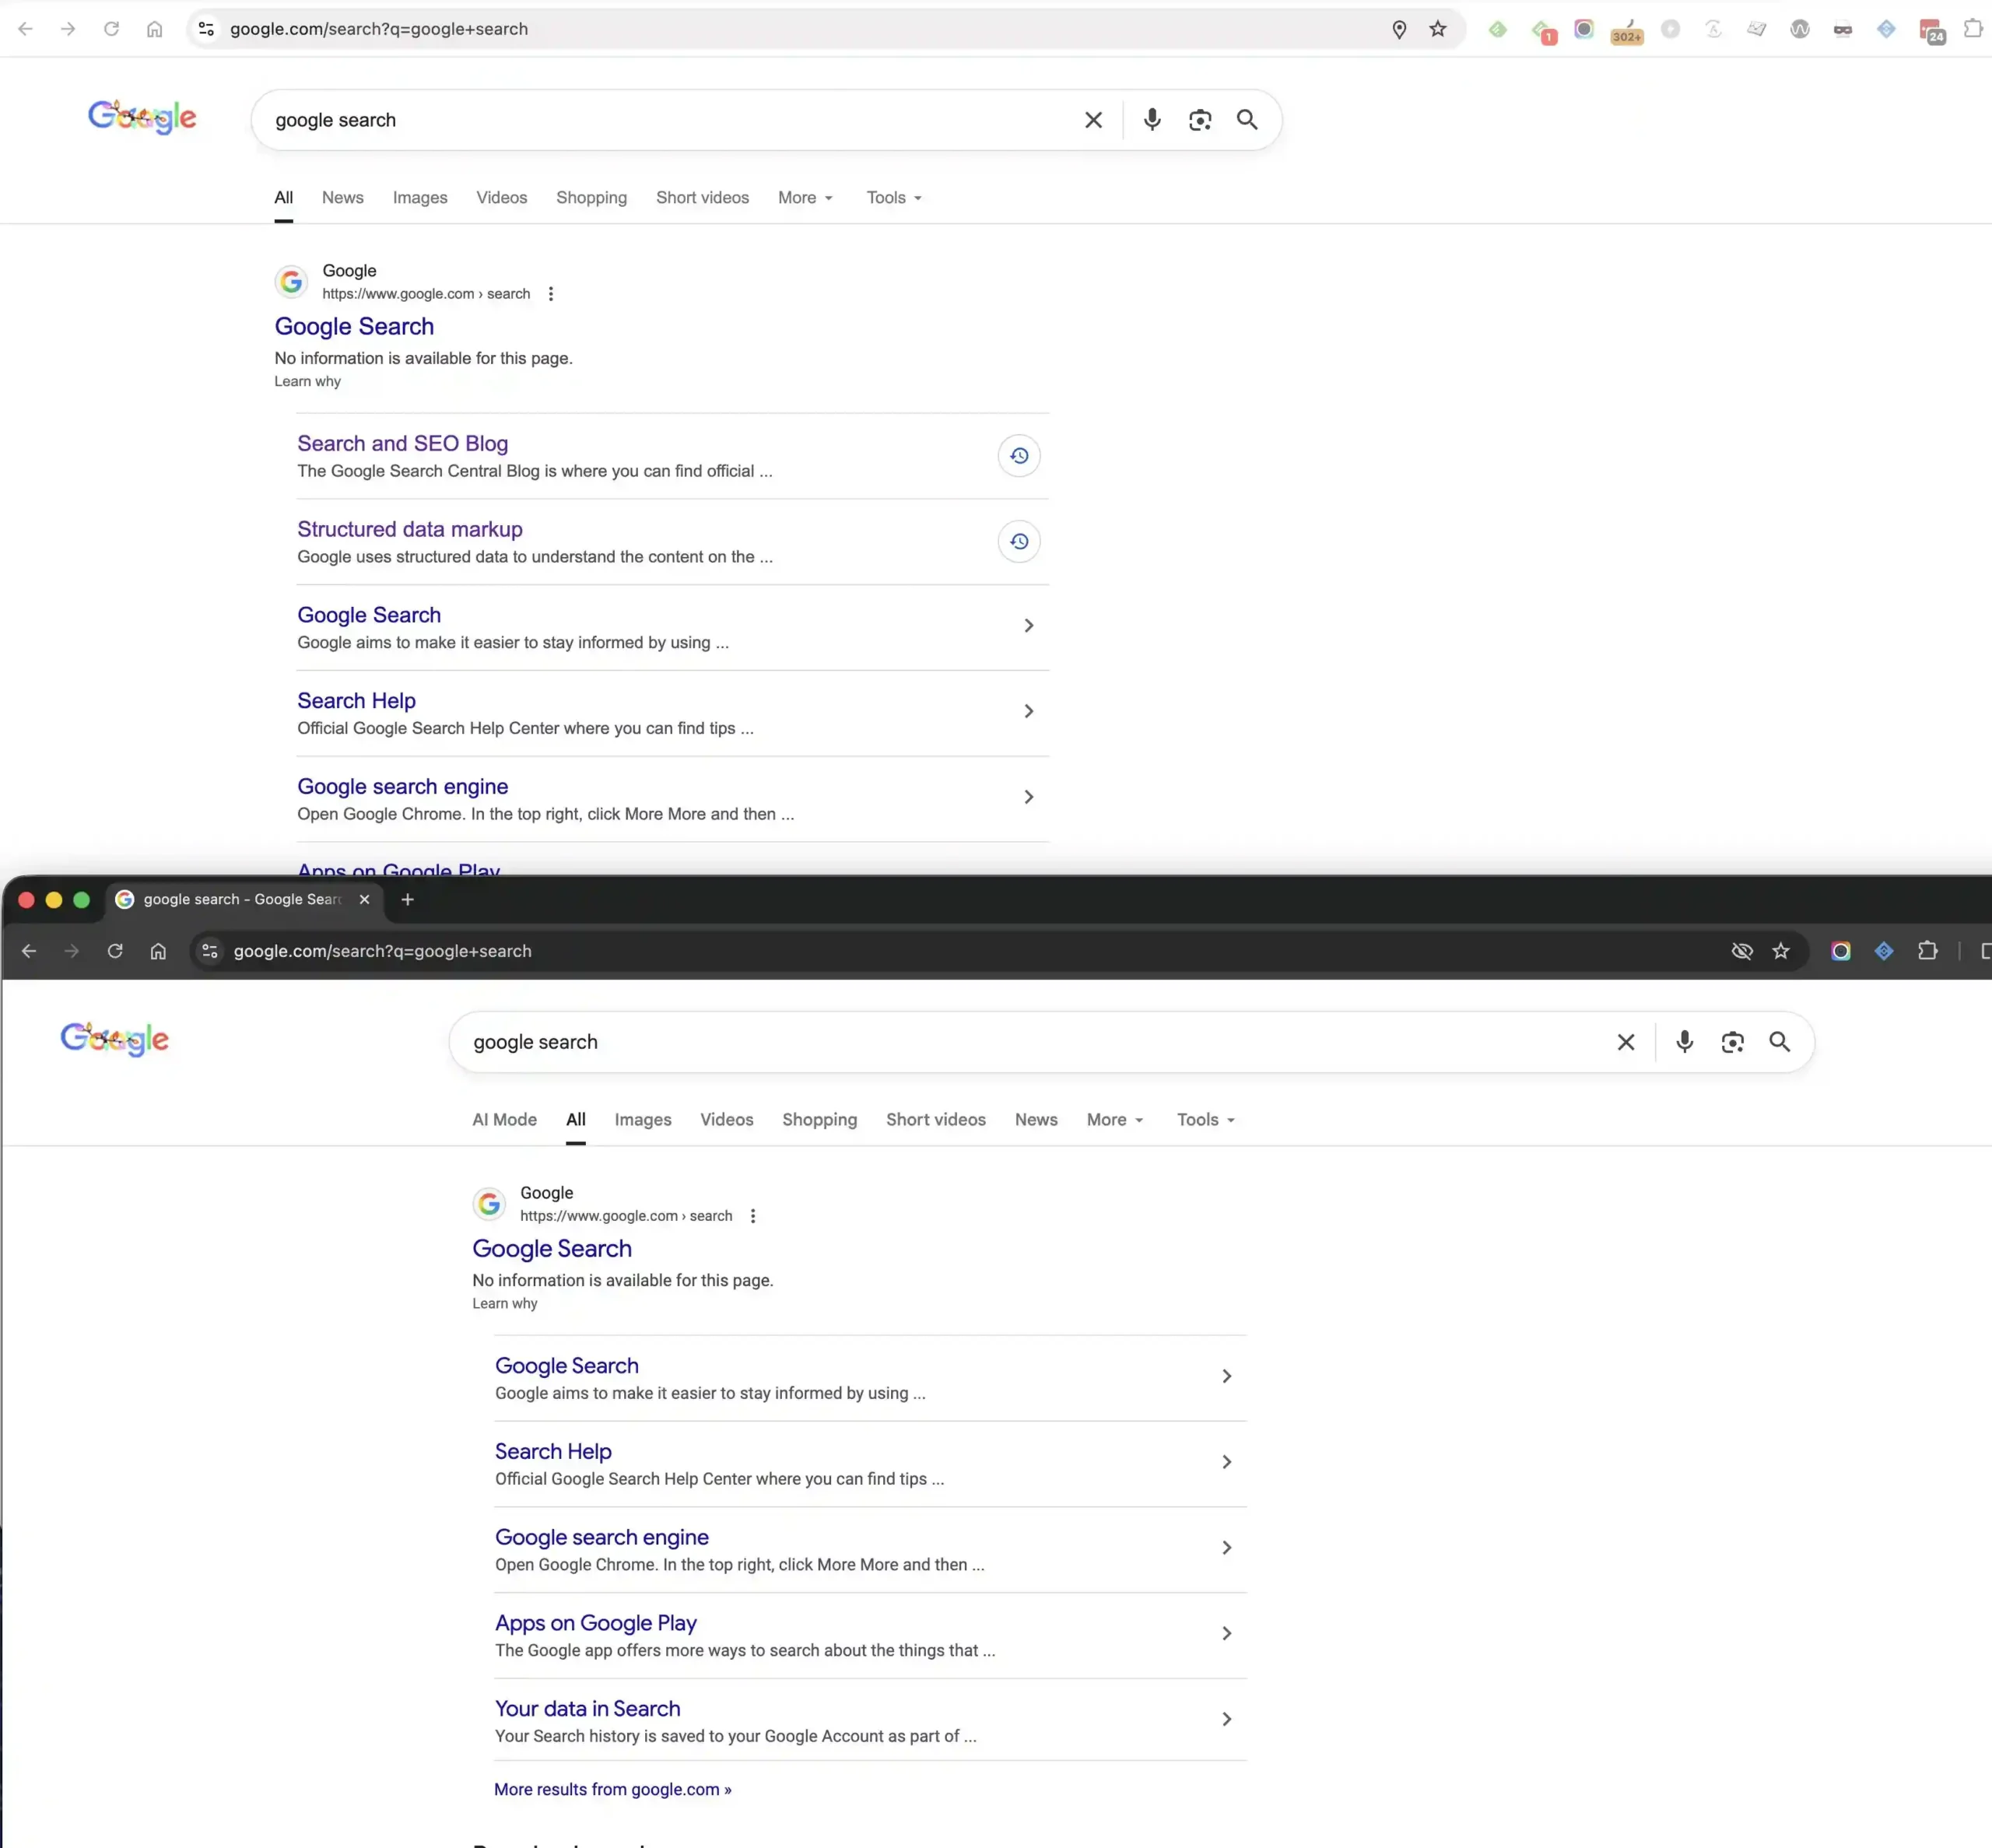Image resolution: width=1992 pixels, height=1848 pixels.
Task: Clear the search box in the light window
Action: click(1093, 120)
